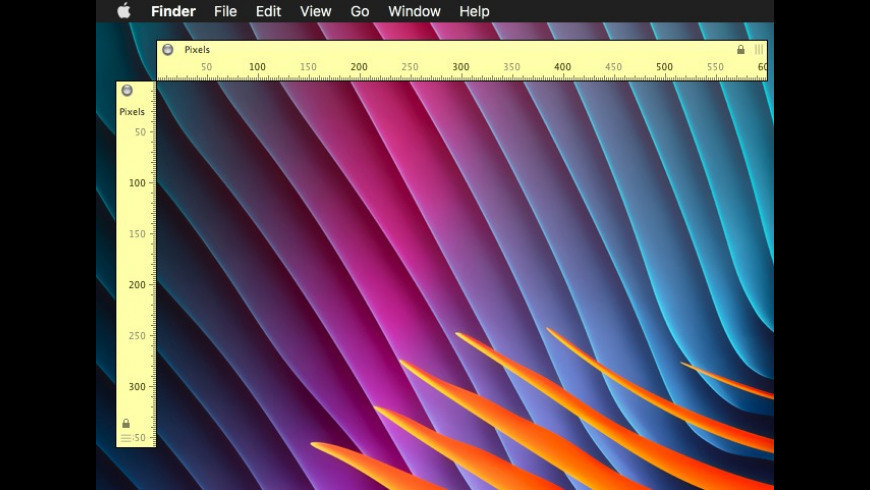870x490 pixels.
Task: Open the Go menu
Action: pos(360,11)
